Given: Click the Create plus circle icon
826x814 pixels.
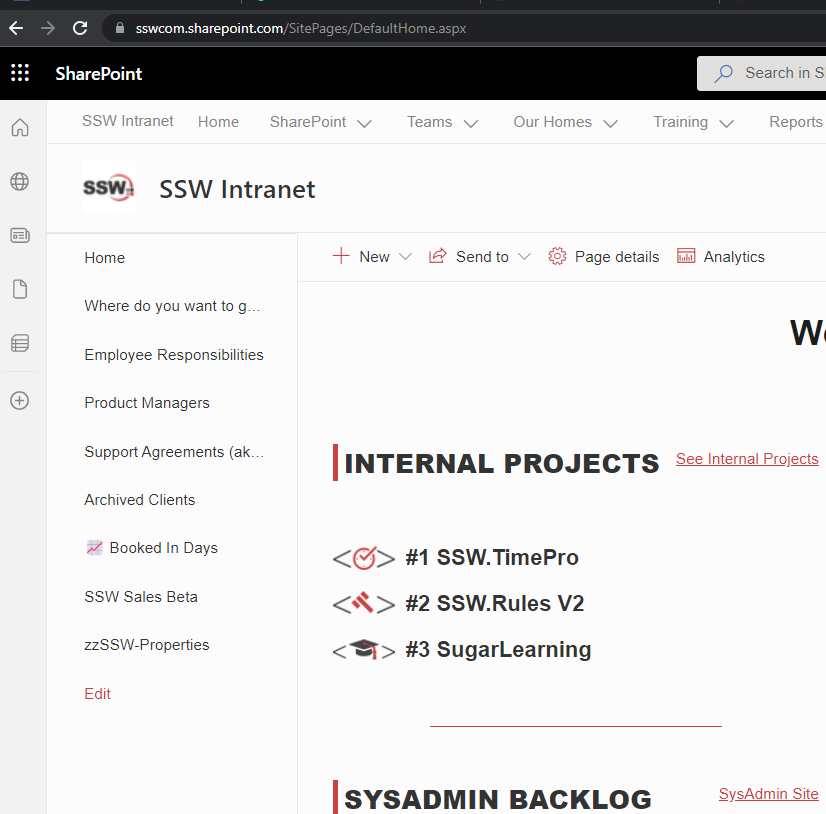Looking at the screenshot, I should [20, 400].
